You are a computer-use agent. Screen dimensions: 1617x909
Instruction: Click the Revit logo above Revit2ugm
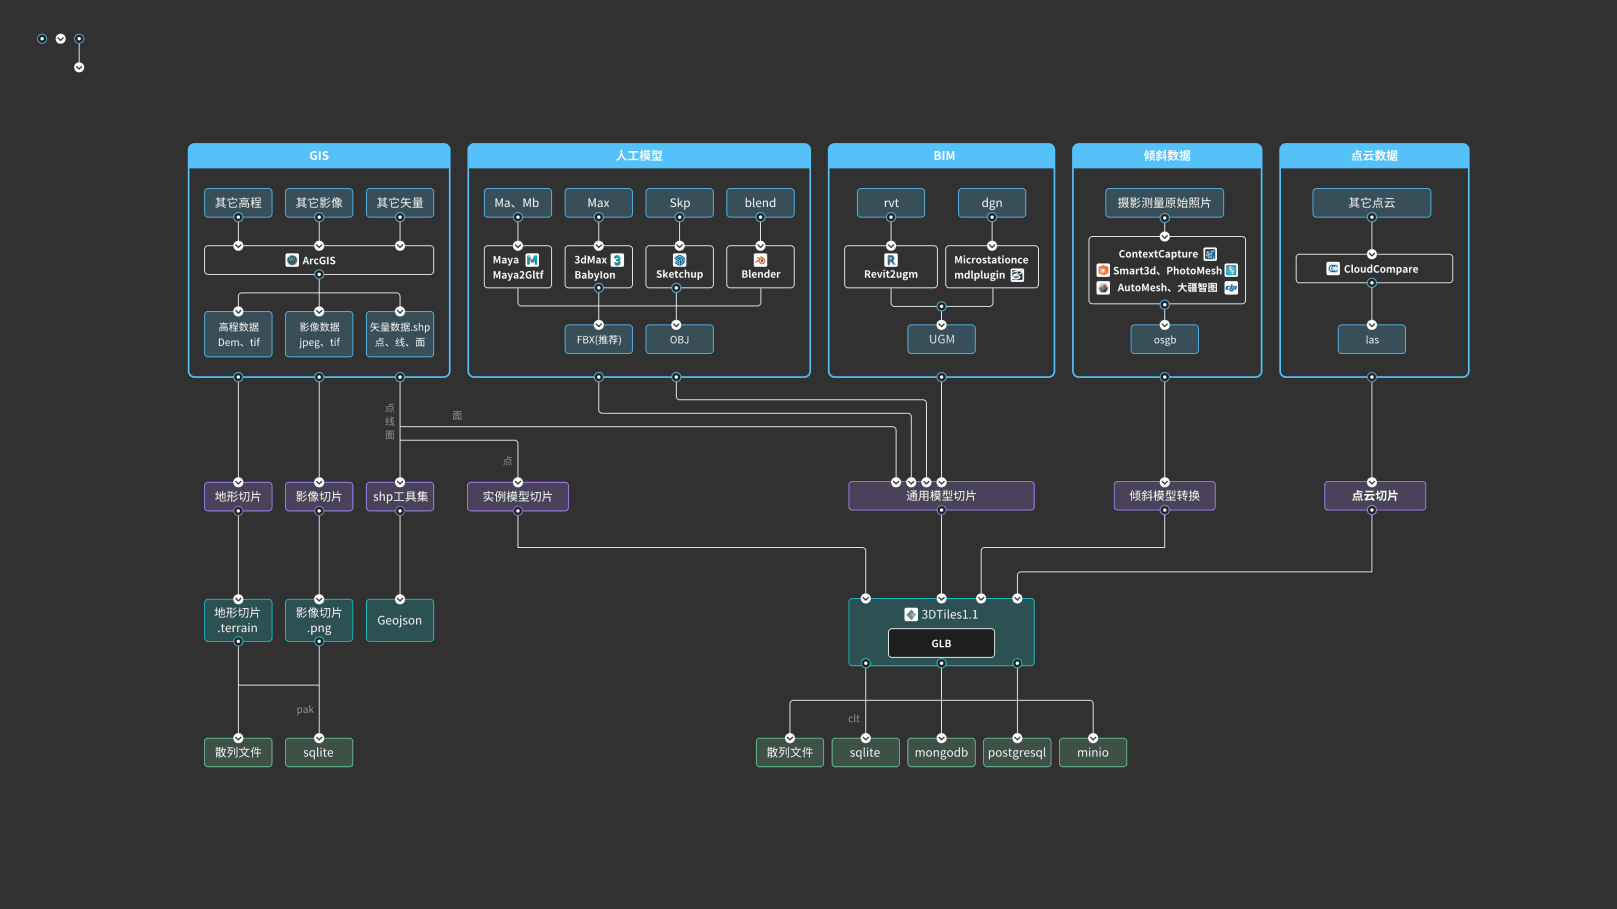(x=890, y=260)
